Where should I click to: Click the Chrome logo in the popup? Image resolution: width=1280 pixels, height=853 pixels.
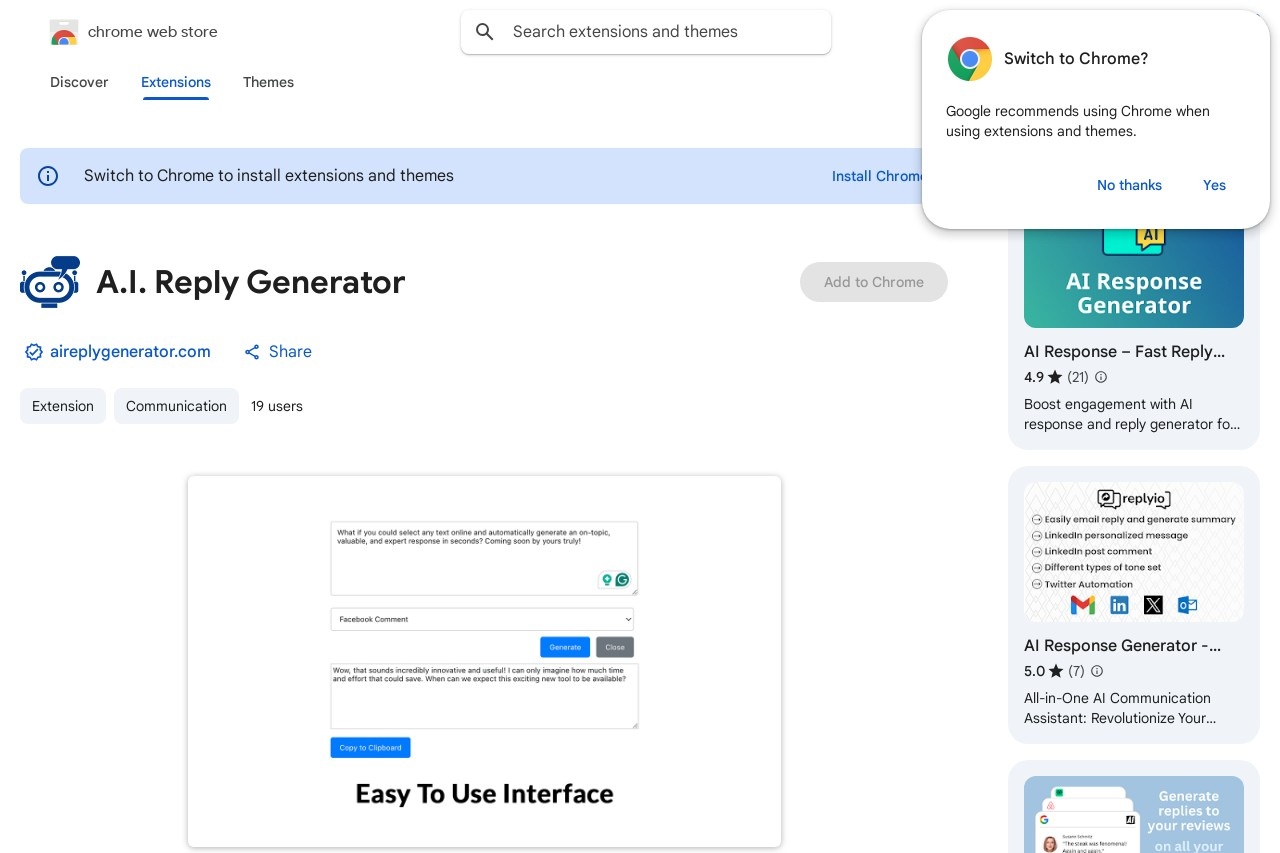click(x=969, y=59)
